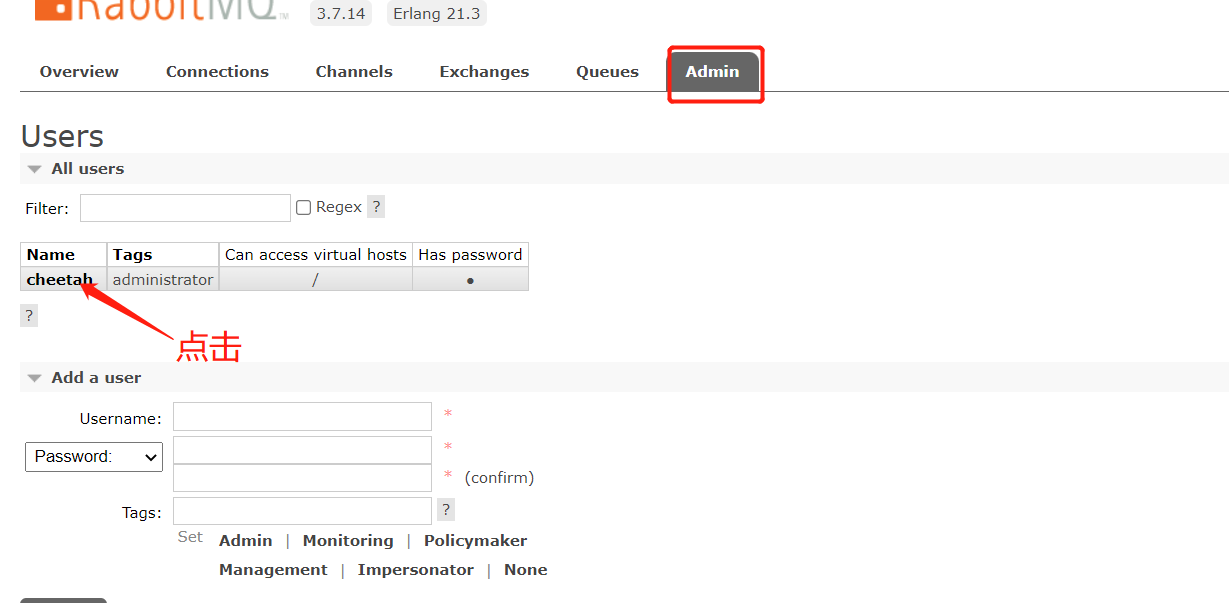The width and height of the screenshot is (1229, 603).
Task: Go to the Channels tab
Action: [354, 72]
